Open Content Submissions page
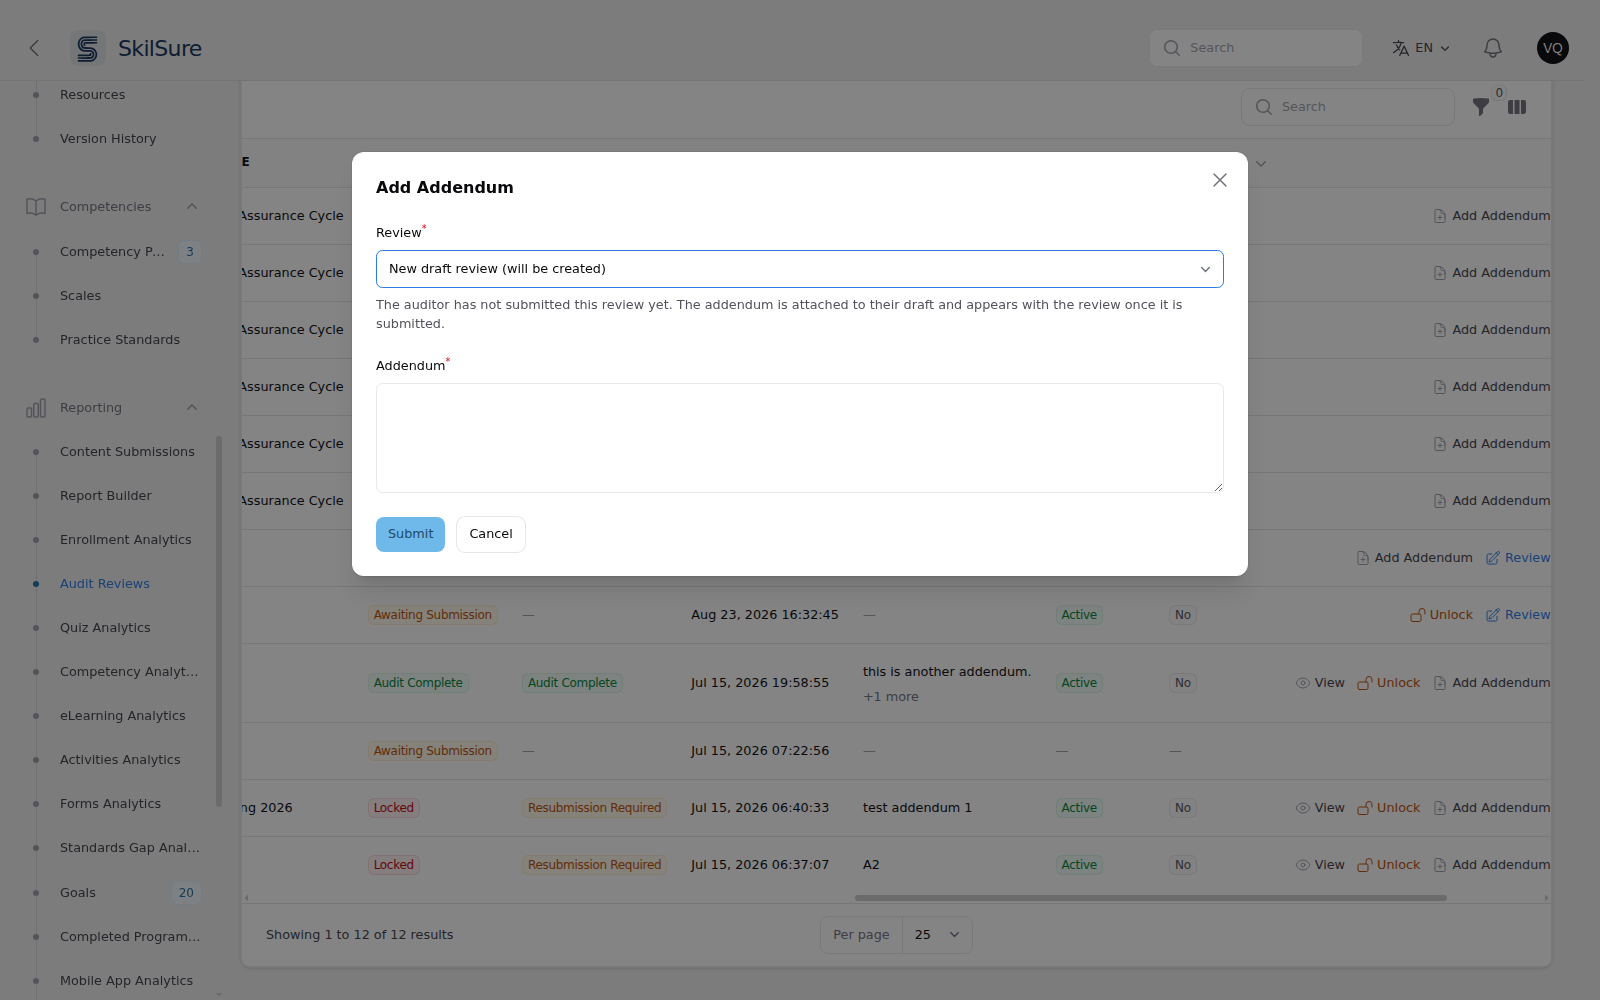This screenshot has width=1600, height=1000. pyautogui.click(x=127, y=452)
